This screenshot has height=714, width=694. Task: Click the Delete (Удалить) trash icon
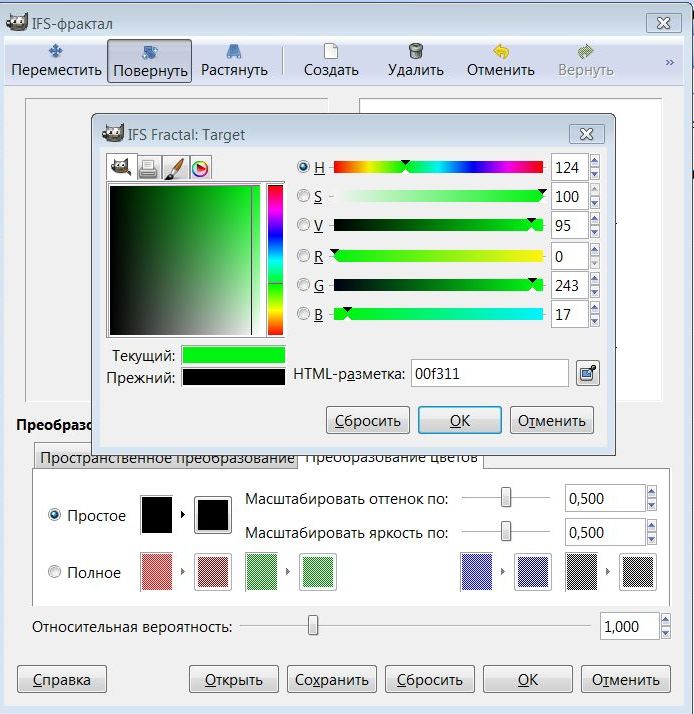click(x=416, y=60)
